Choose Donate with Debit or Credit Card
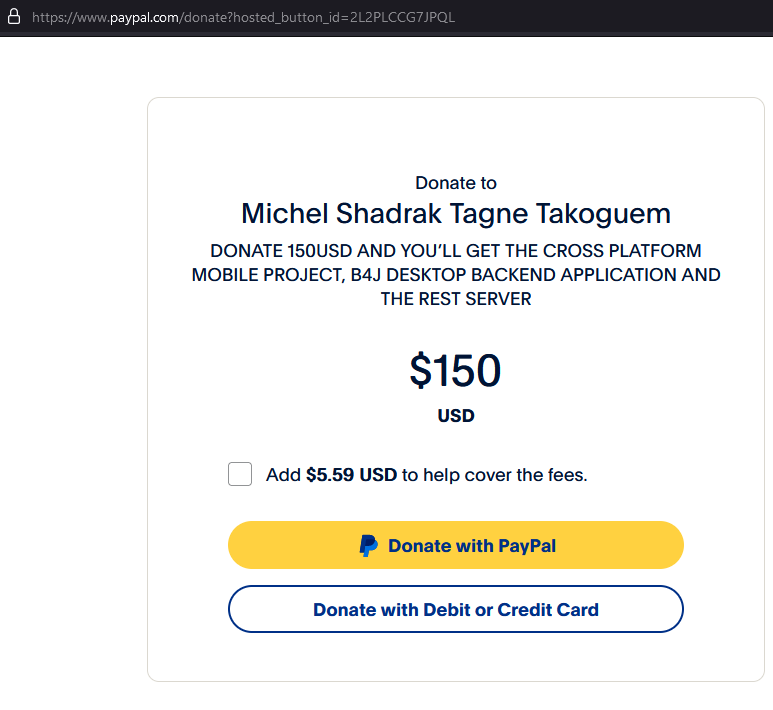 tap(455, 609)
